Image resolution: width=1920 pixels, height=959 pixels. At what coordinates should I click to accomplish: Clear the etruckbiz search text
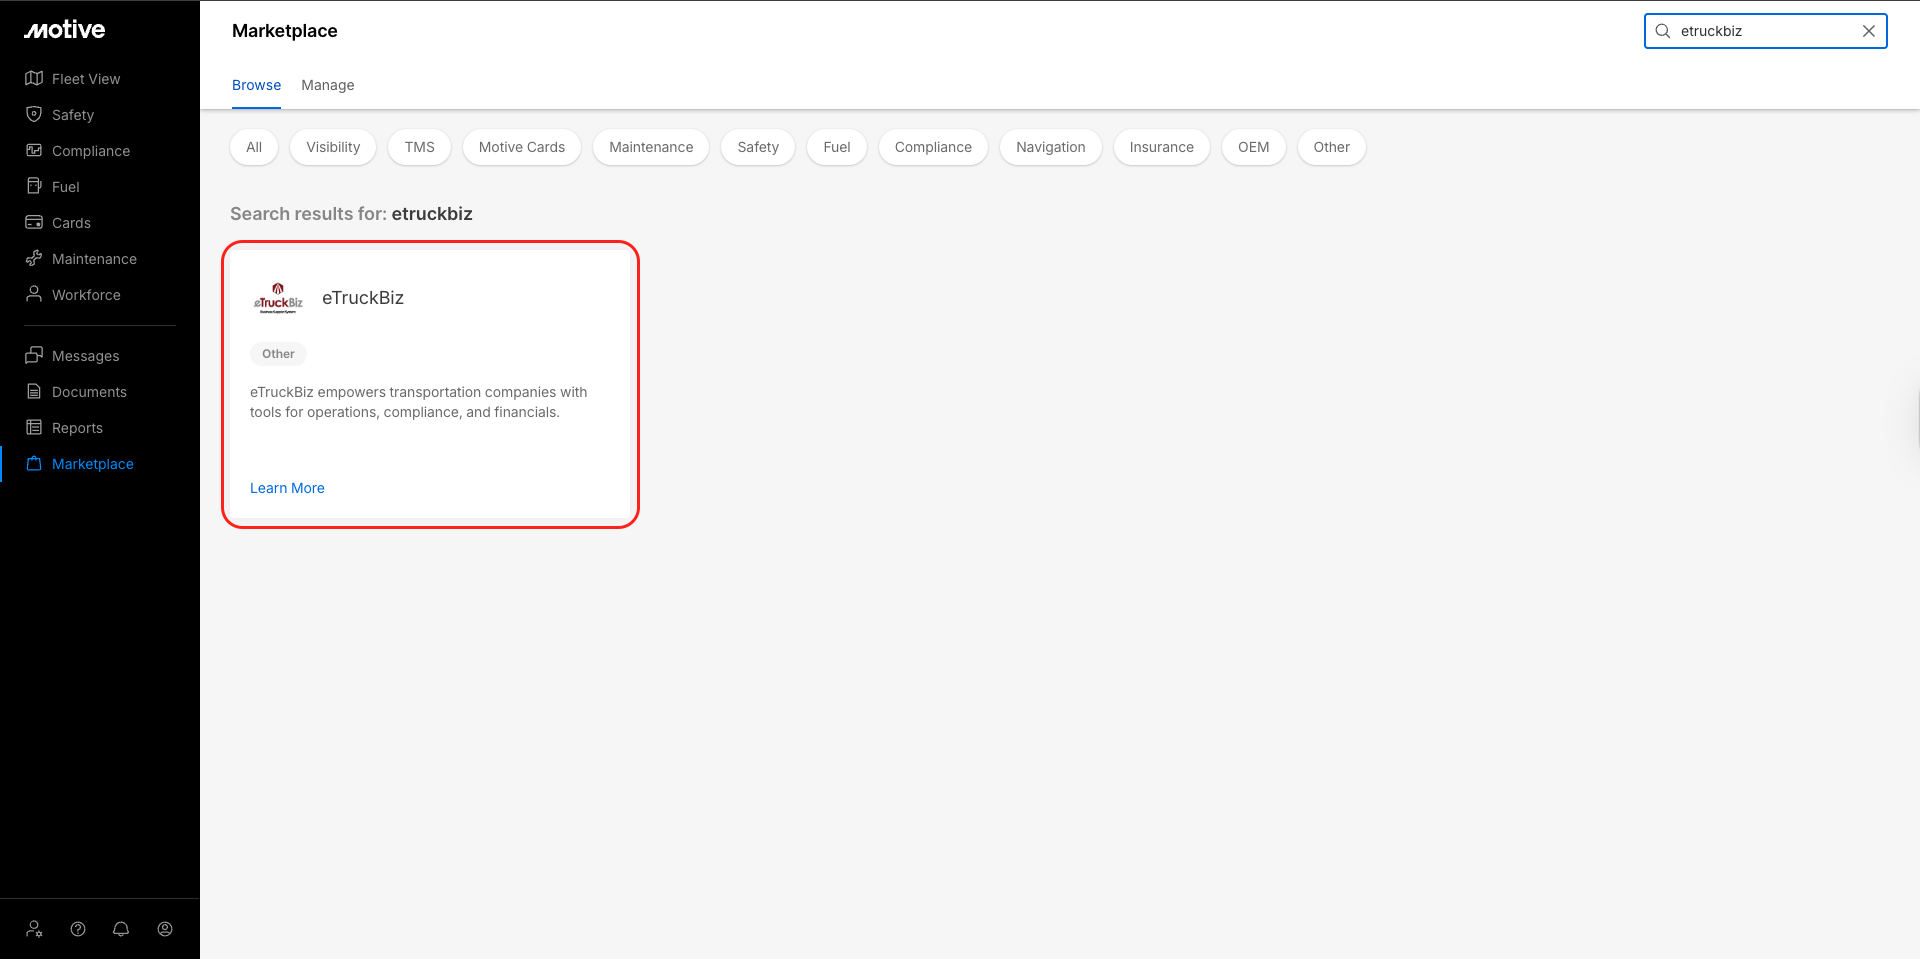coord(1868,31)
